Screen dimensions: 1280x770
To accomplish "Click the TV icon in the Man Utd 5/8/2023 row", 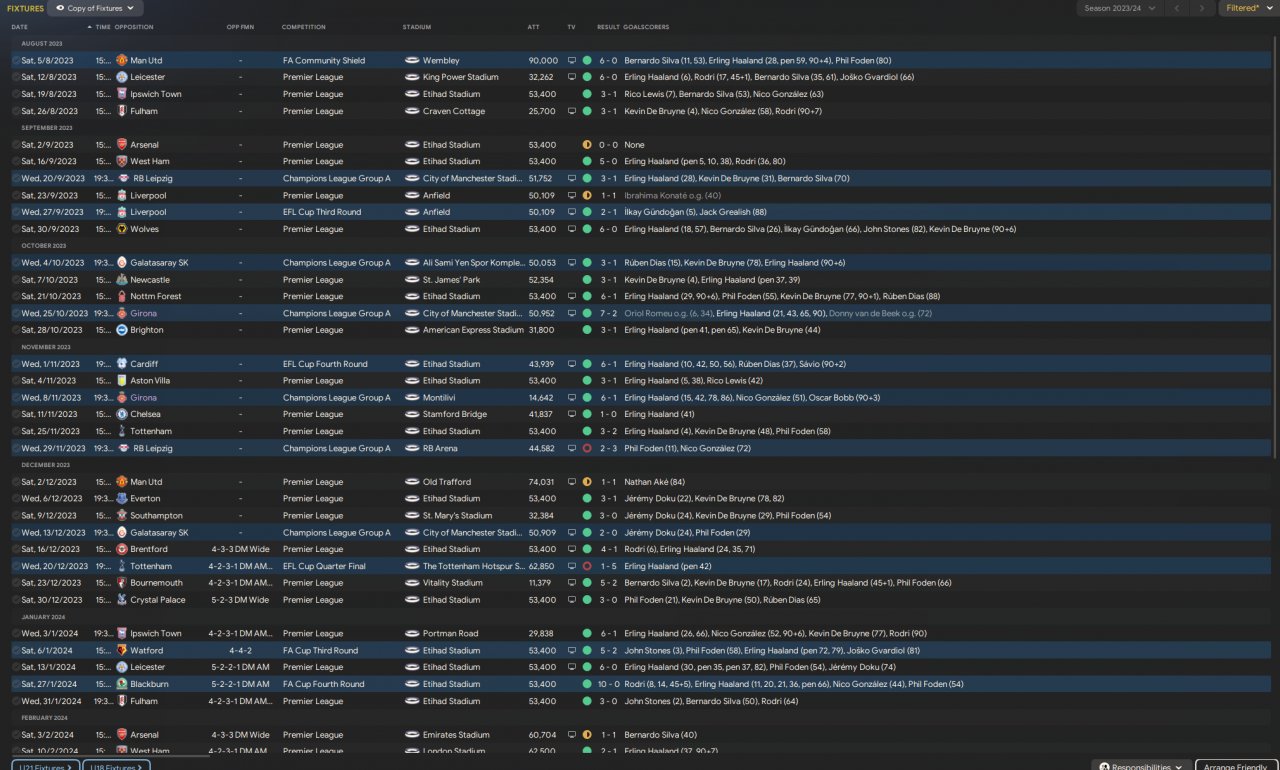I will 572,60.
